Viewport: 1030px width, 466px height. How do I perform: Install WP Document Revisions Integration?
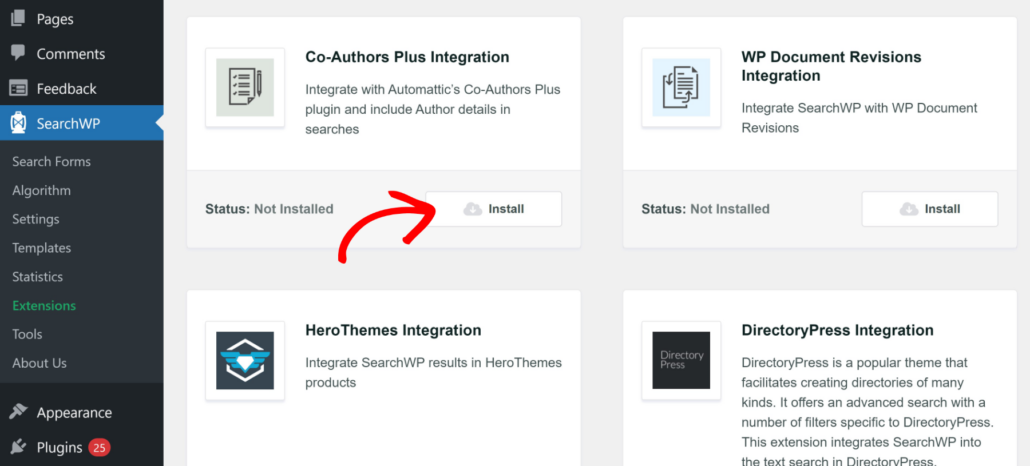click(x=929, y=209)
